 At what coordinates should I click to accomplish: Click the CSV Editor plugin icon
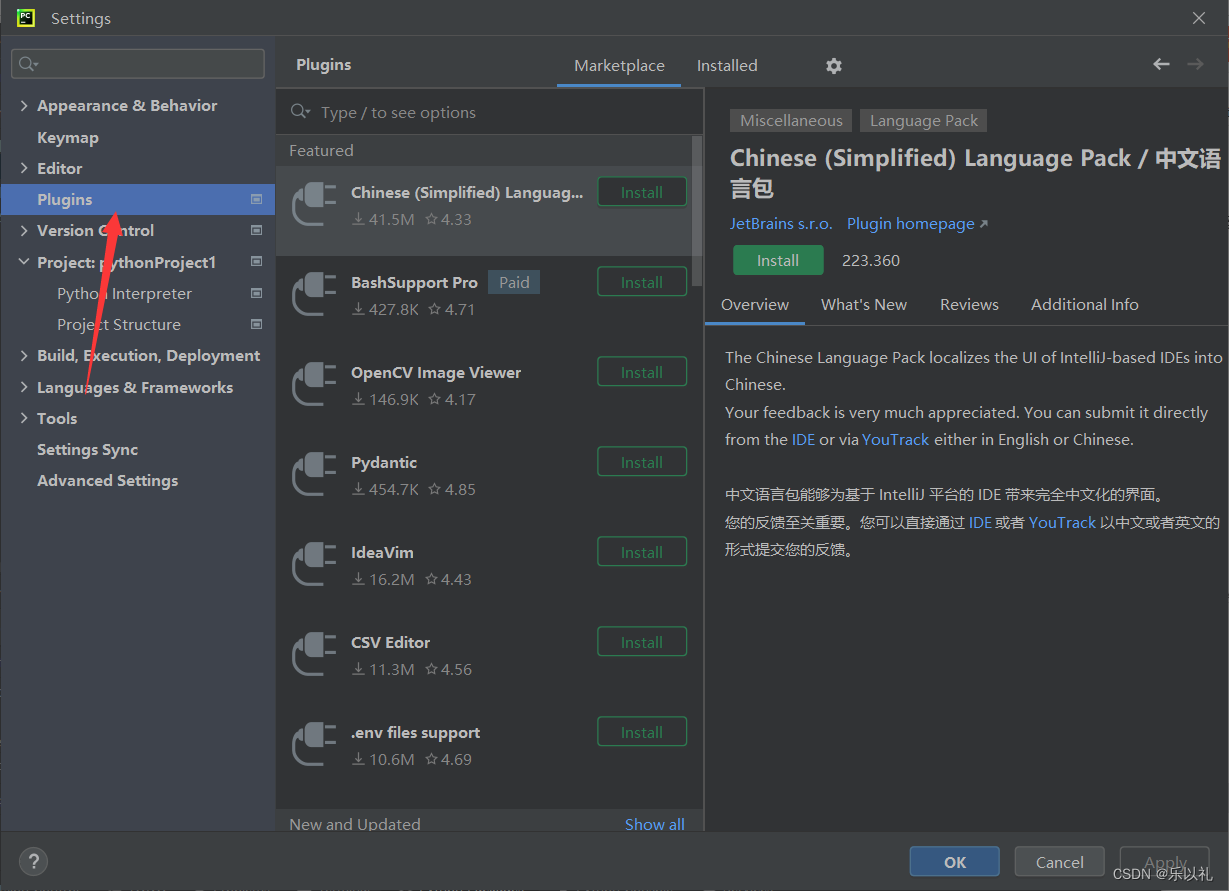[x=314, y=654]
